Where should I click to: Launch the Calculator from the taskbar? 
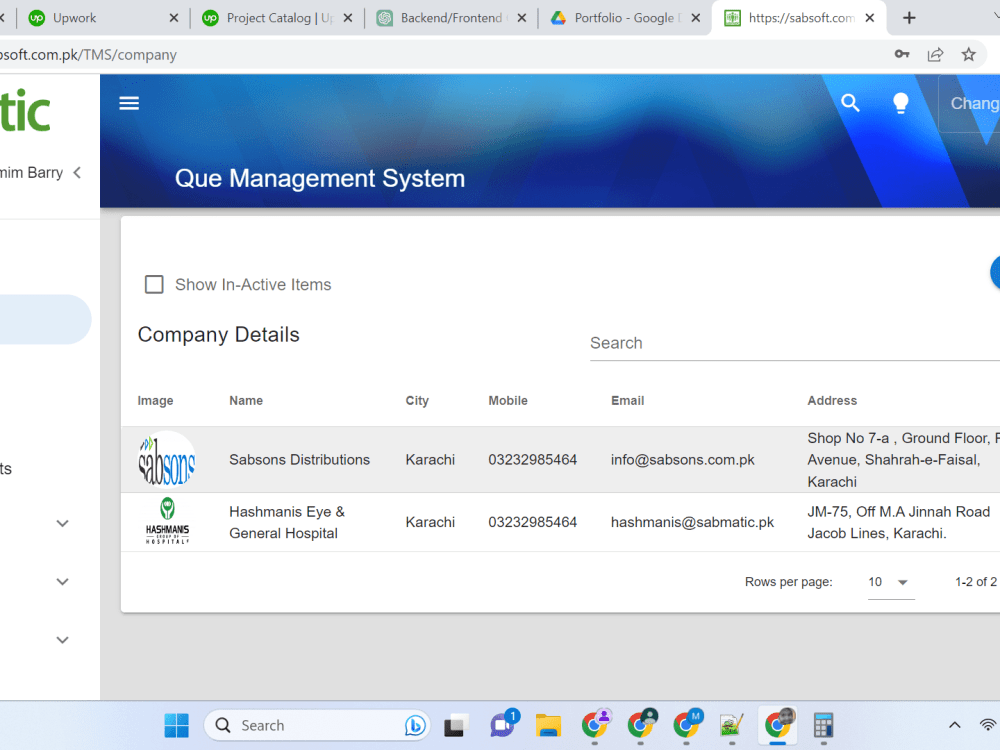click(x=823, y=725)
